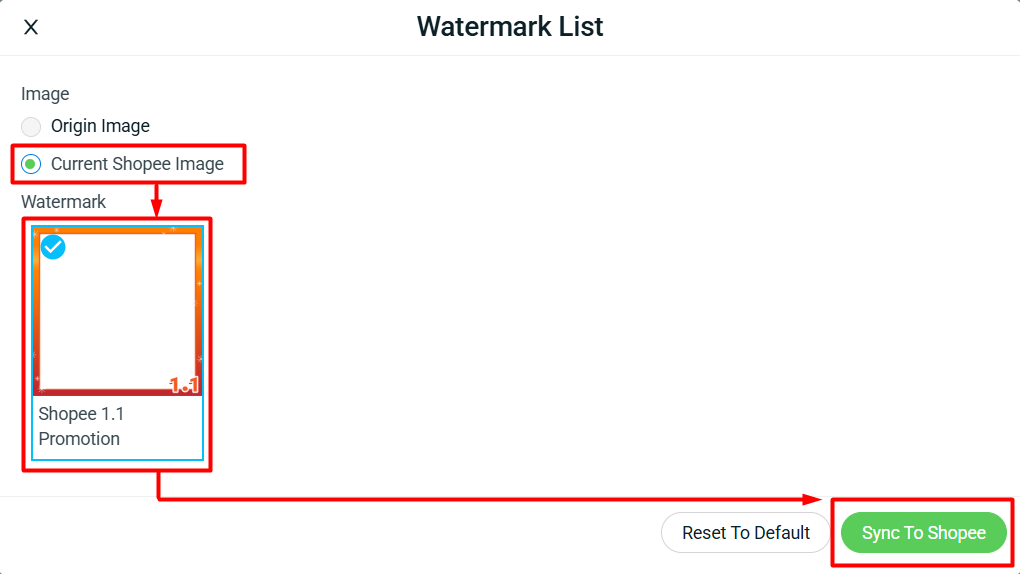Select the Origin Image radio button
Viewport: 1020px width, 574px height.
(x=31, y=126)
